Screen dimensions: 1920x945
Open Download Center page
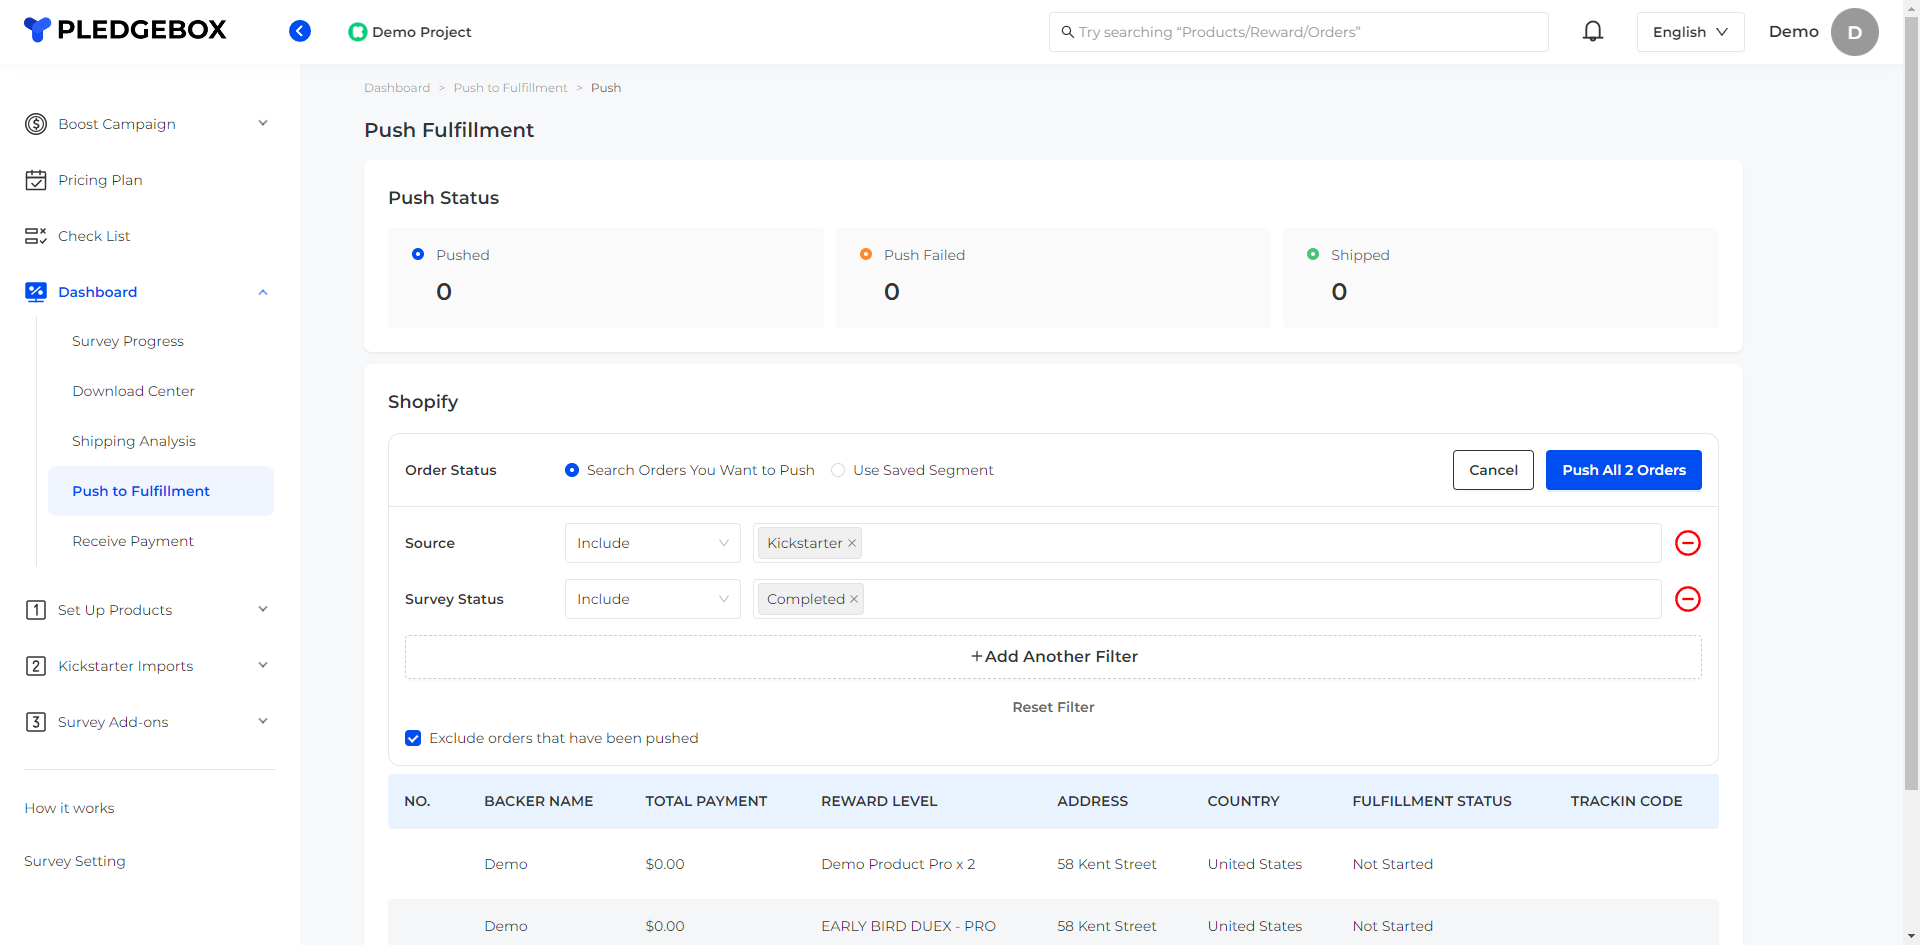point(133,391)
